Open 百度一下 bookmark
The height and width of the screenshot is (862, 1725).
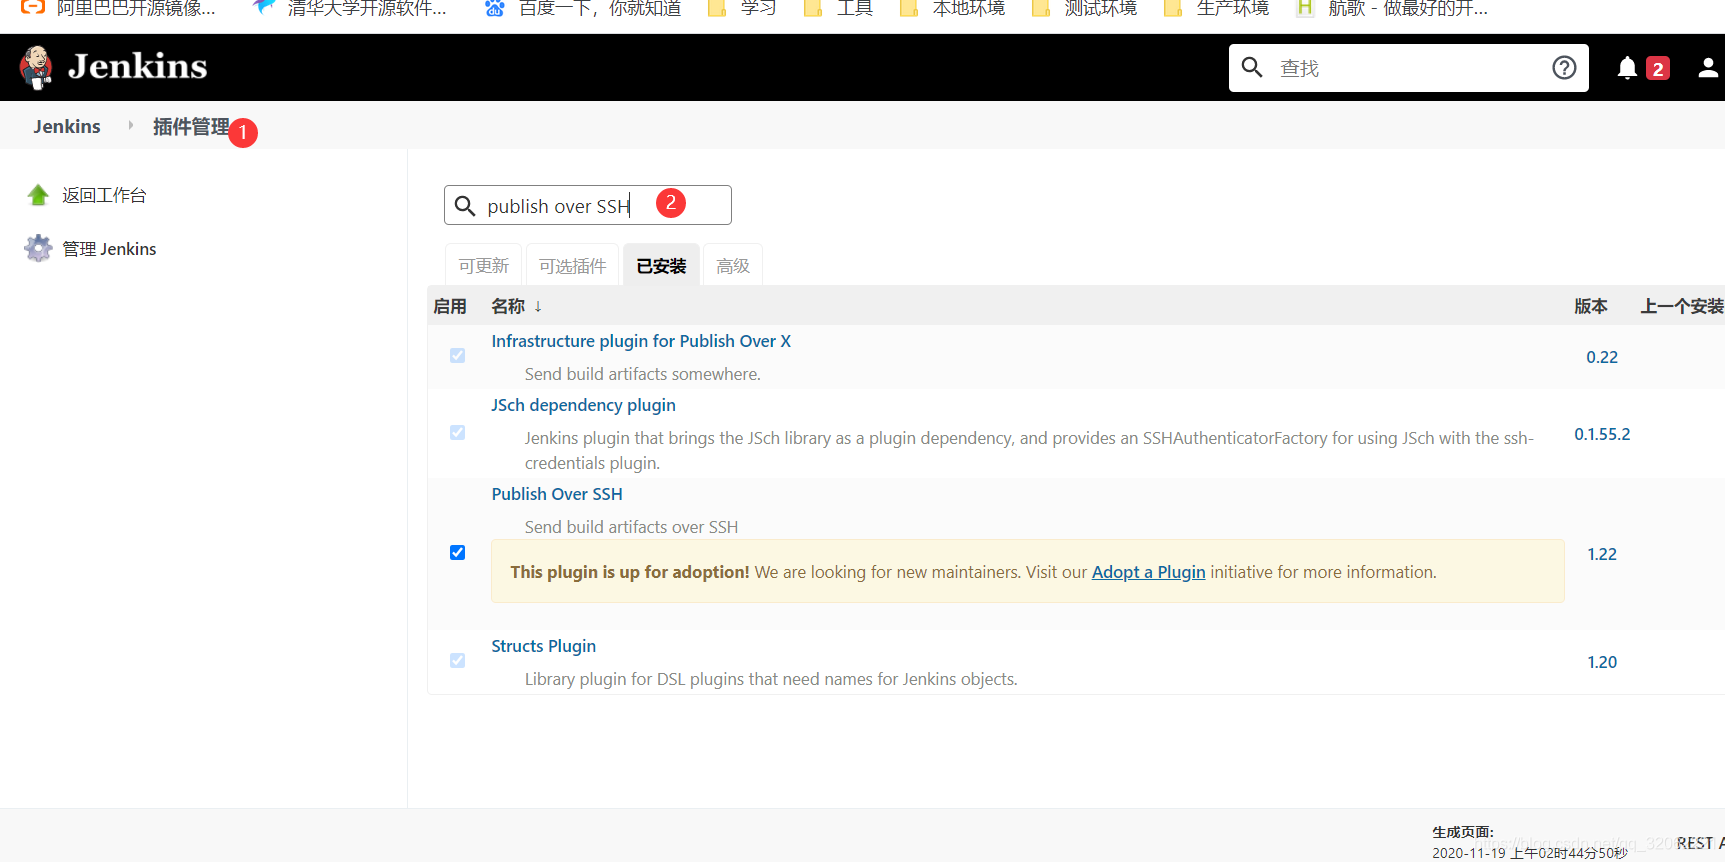coord(583,9)
